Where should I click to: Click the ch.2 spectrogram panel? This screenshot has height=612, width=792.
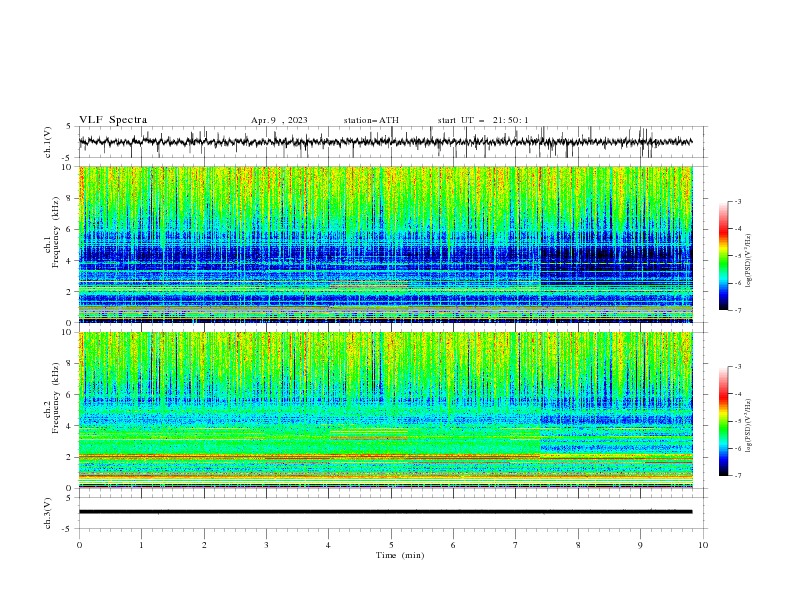(385, 410)
